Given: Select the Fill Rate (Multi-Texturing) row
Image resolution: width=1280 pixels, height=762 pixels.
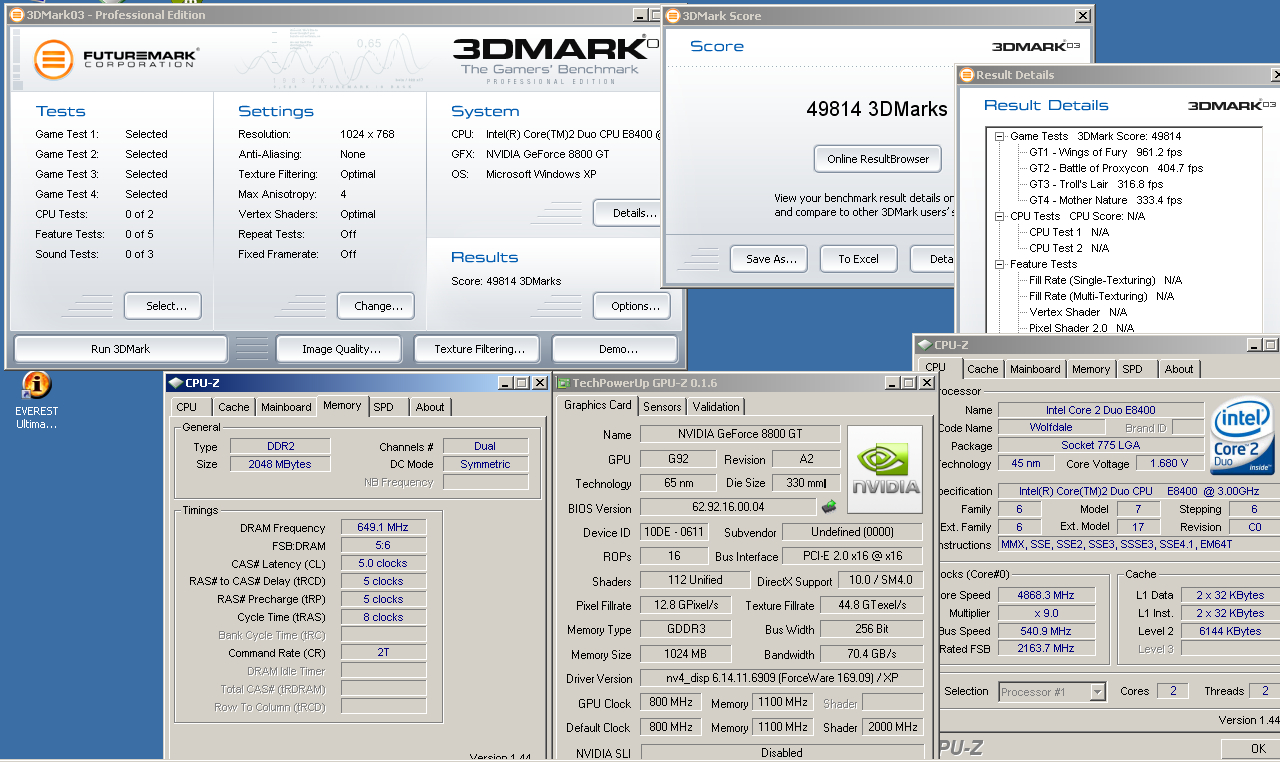Looking at the screenshot, I should pos(1100,296).
